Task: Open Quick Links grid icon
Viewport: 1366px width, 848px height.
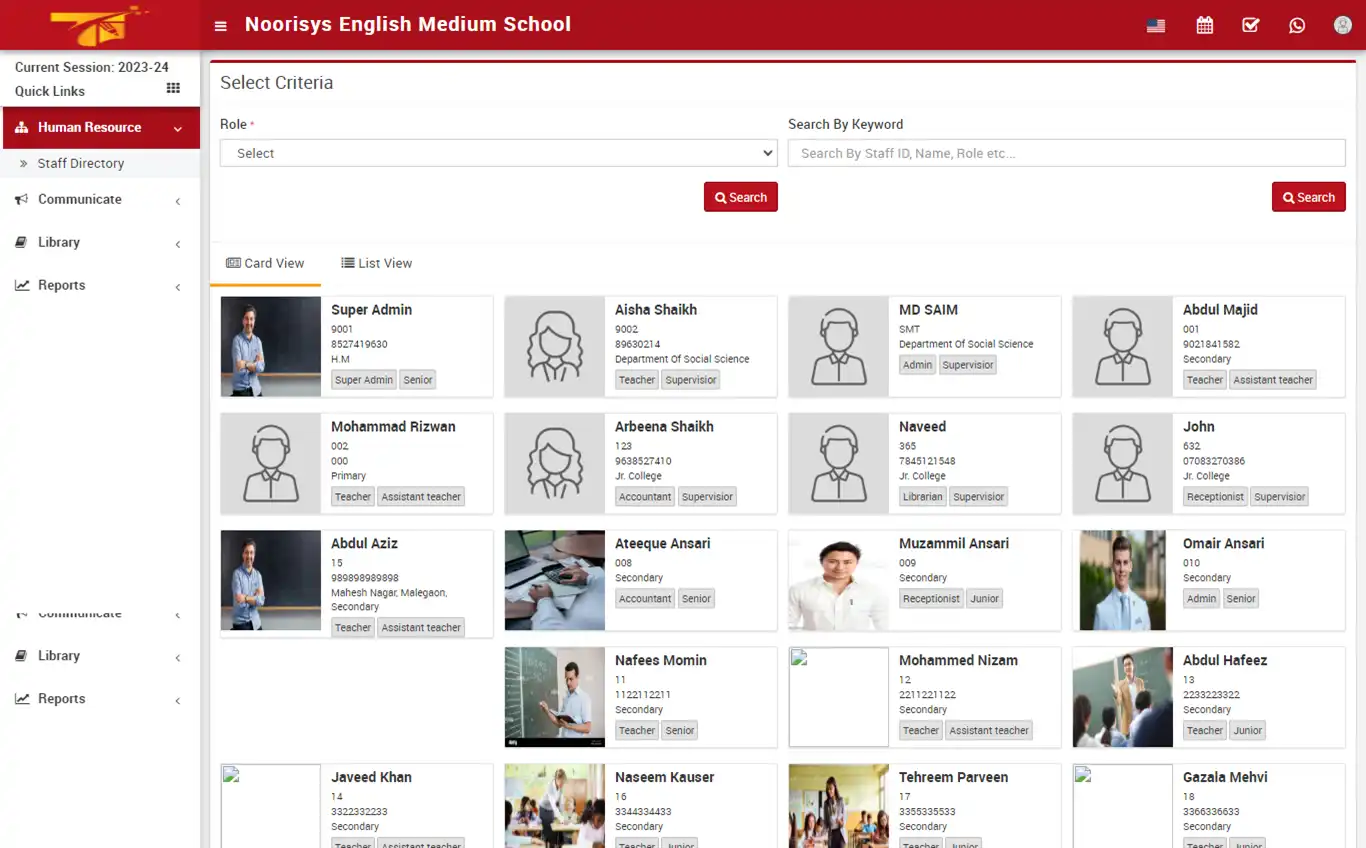Action: pos(175,90)
